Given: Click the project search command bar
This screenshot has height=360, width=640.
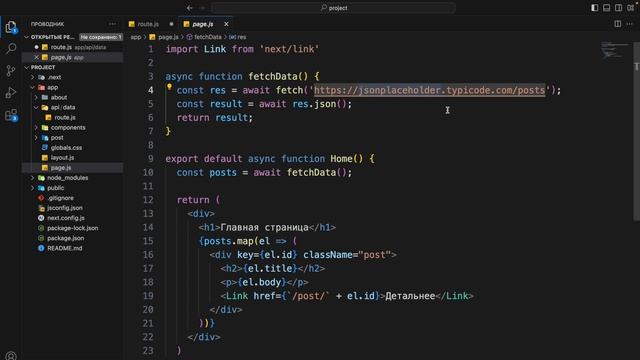Looking at the screenshot, I should [x=333, y=8].
